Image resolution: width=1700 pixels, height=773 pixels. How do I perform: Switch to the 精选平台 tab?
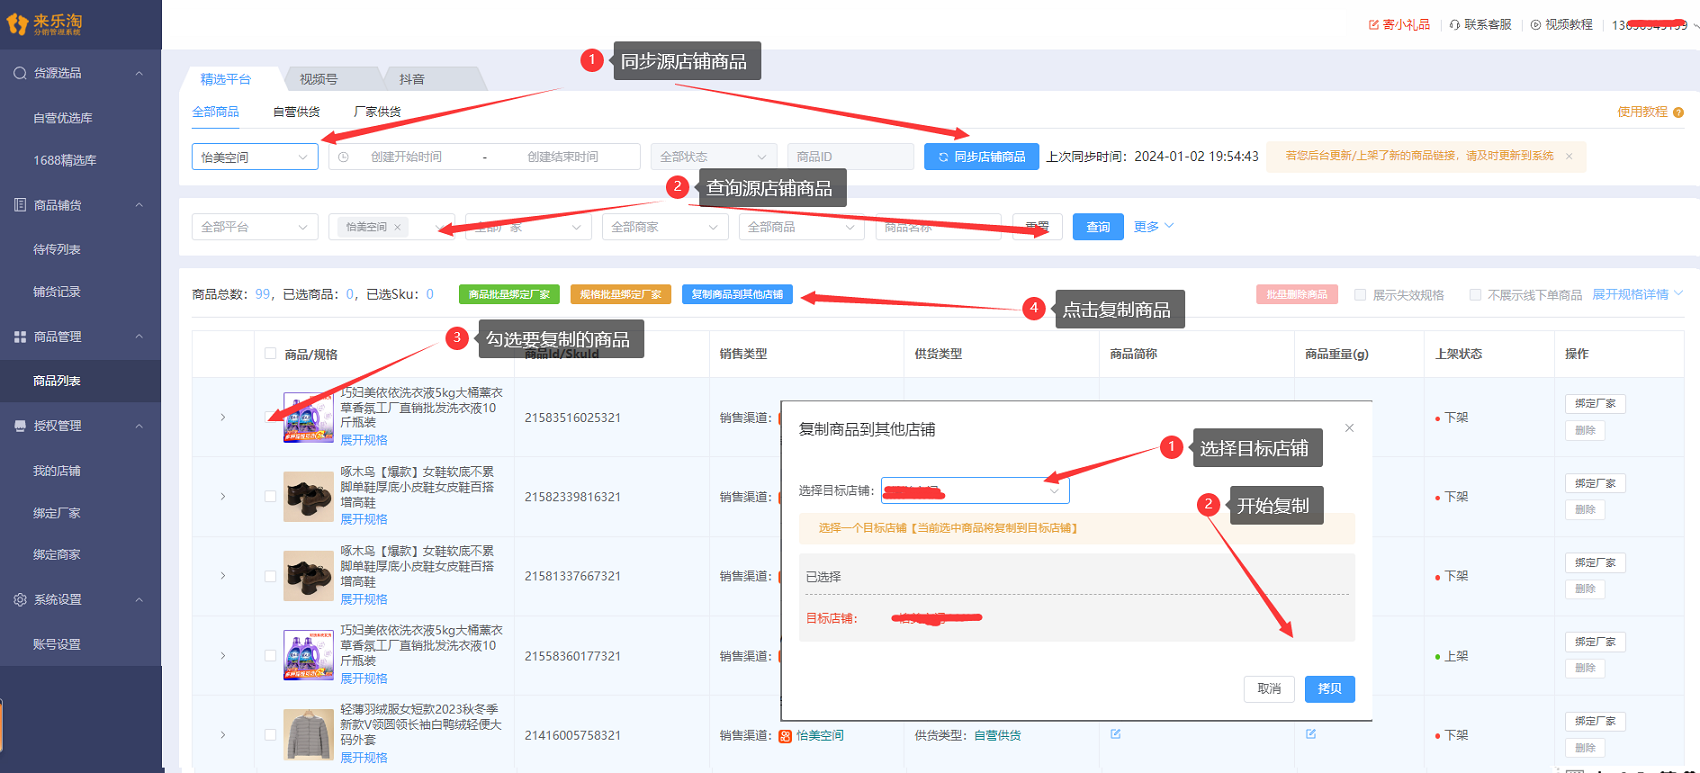click(x=226, y=79)
